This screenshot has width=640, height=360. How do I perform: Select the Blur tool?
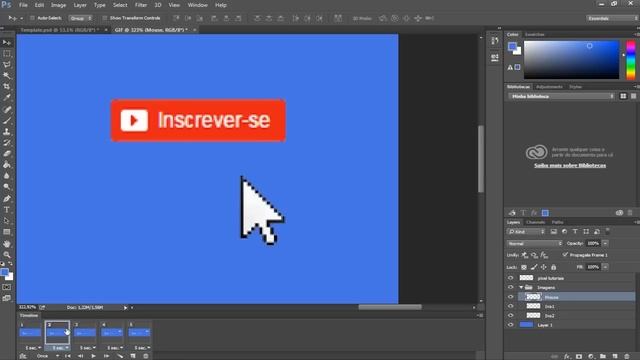click(x=7, y=176)
